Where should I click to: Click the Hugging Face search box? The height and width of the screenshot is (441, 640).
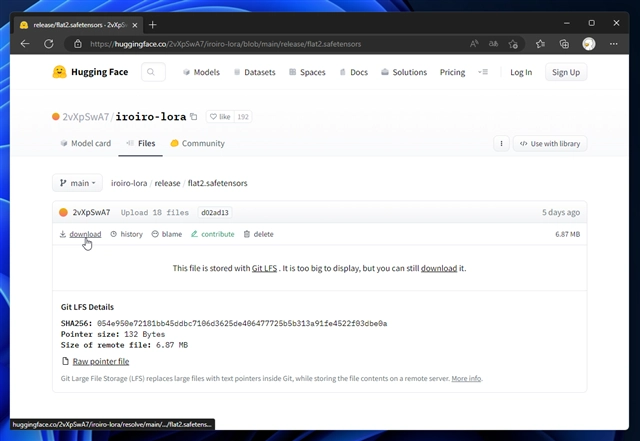tap(153, 72)
